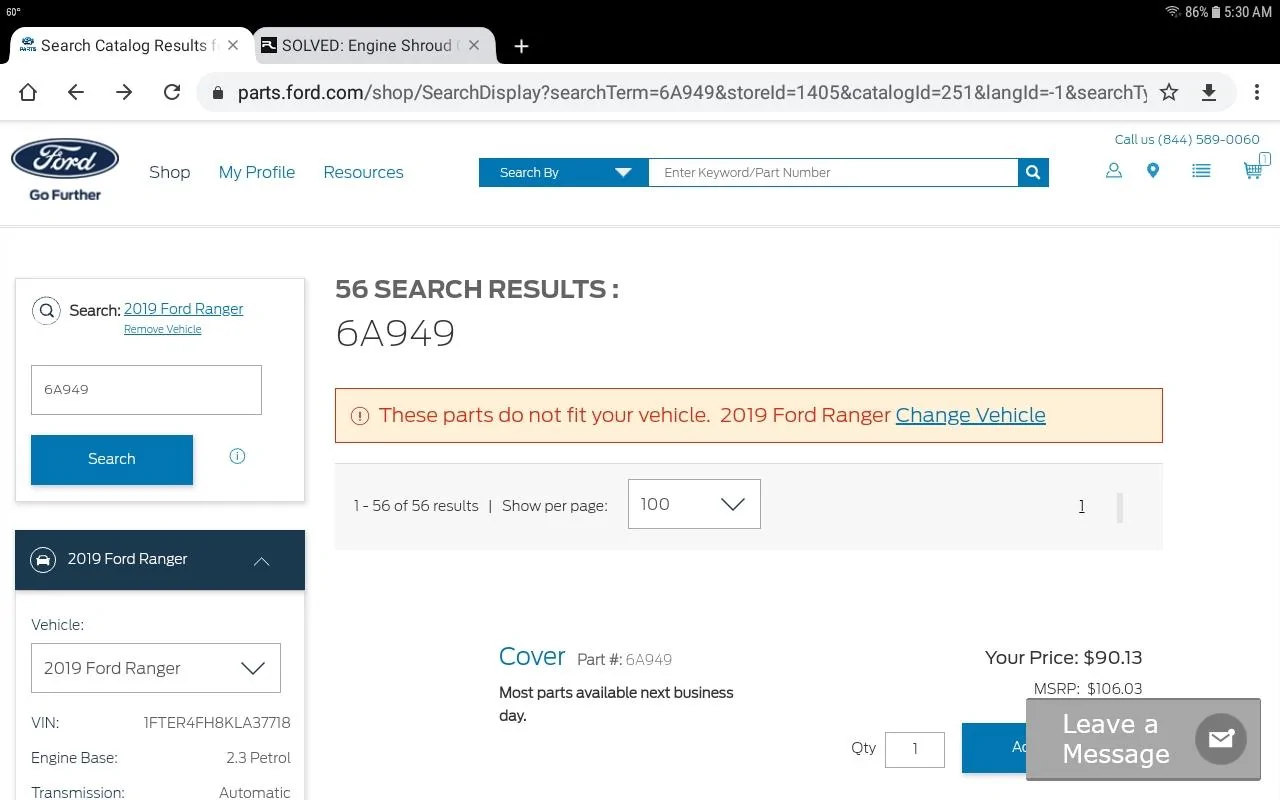Open the Shop menu
Screen dimensions: 1280x800
(x=169, y=172)
